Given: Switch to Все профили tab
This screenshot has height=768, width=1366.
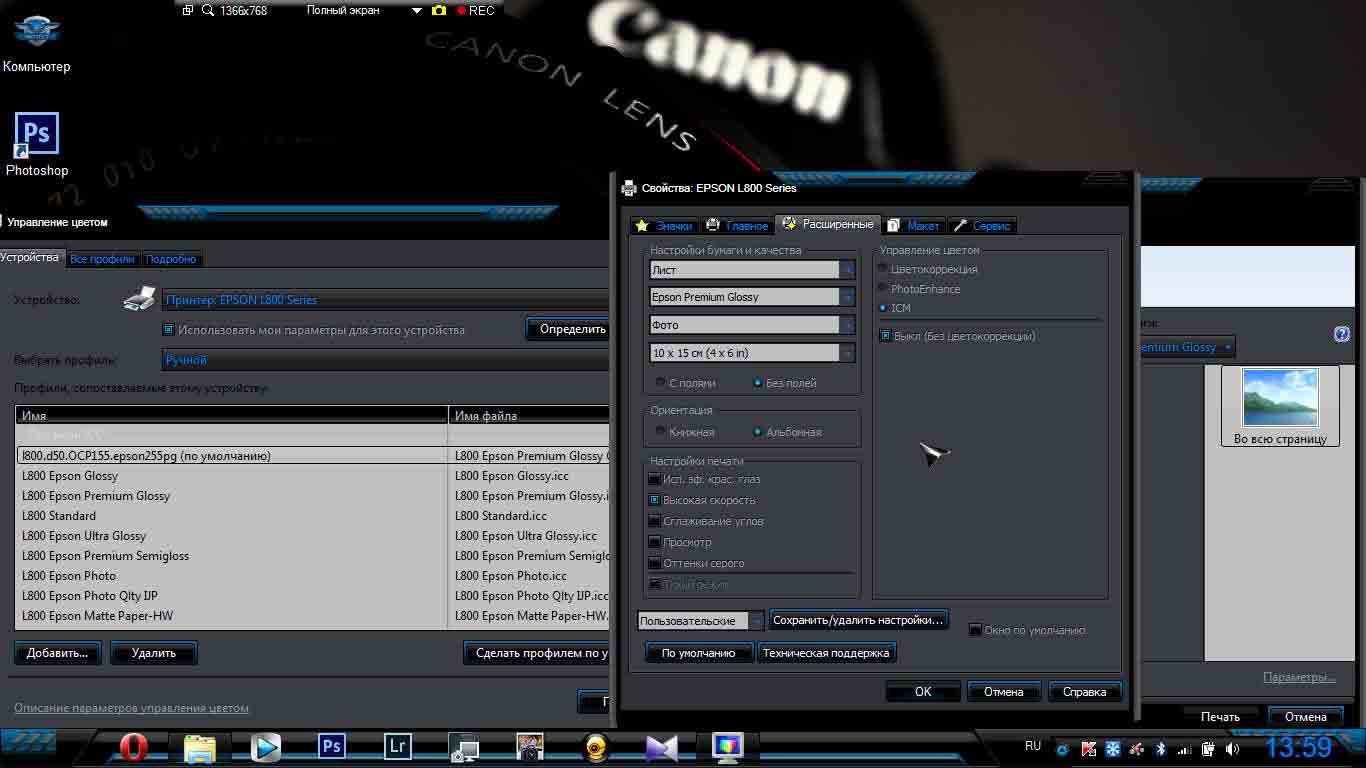Looking at the screenshot, I should point(102,259).
